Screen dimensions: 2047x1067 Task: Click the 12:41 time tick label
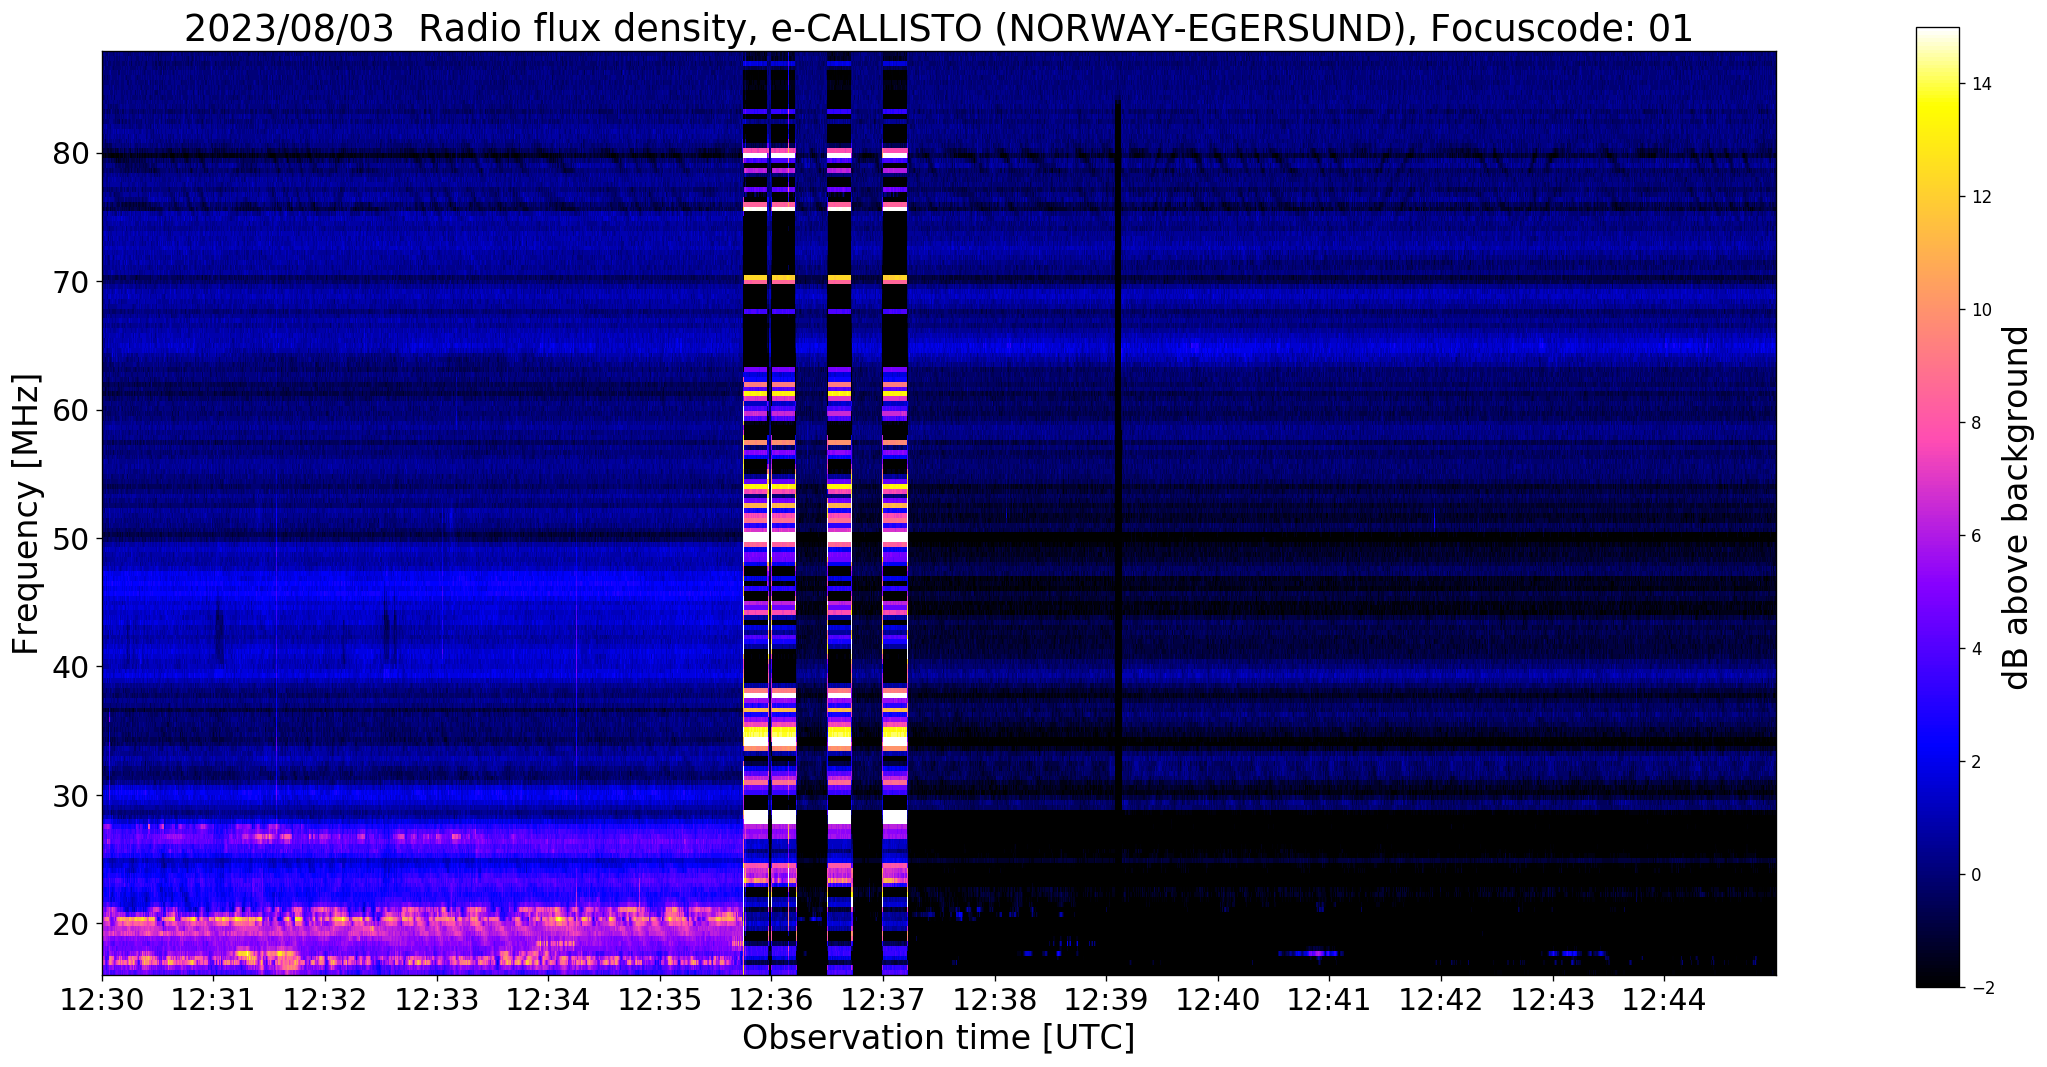pyautogui.click(x=1329, y=998)
